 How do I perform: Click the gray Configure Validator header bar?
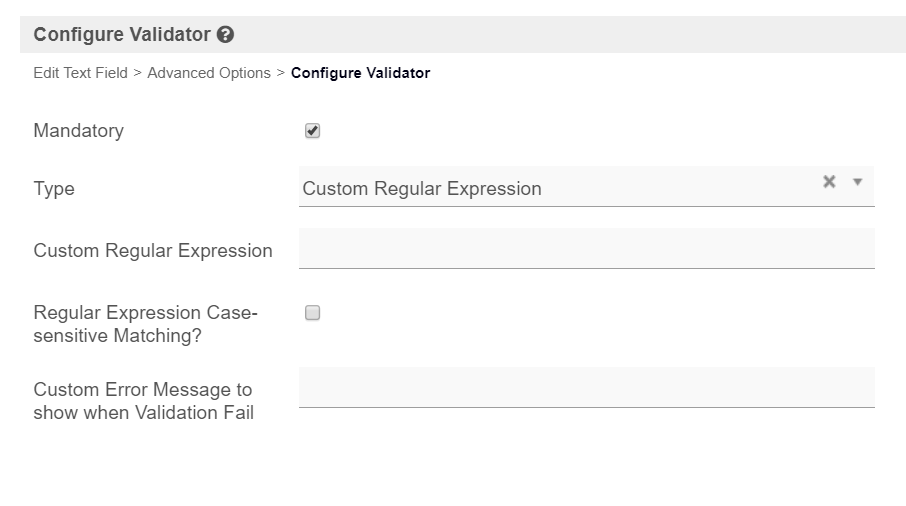click(x=560, y=35)
